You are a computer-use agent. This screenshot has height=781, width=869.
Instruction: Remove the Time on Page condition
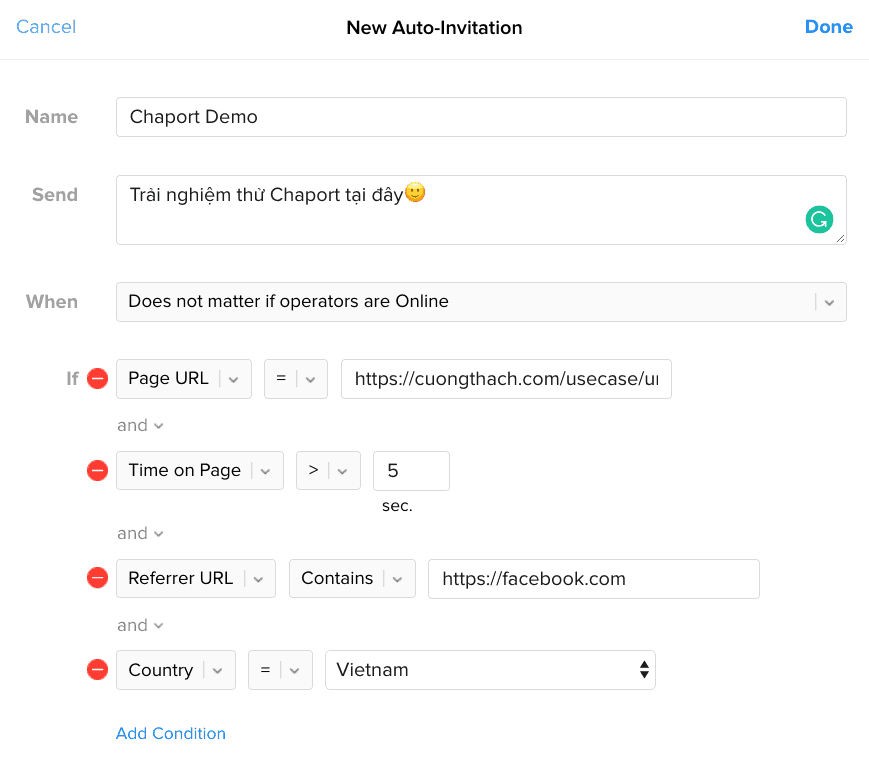(98, 471)
